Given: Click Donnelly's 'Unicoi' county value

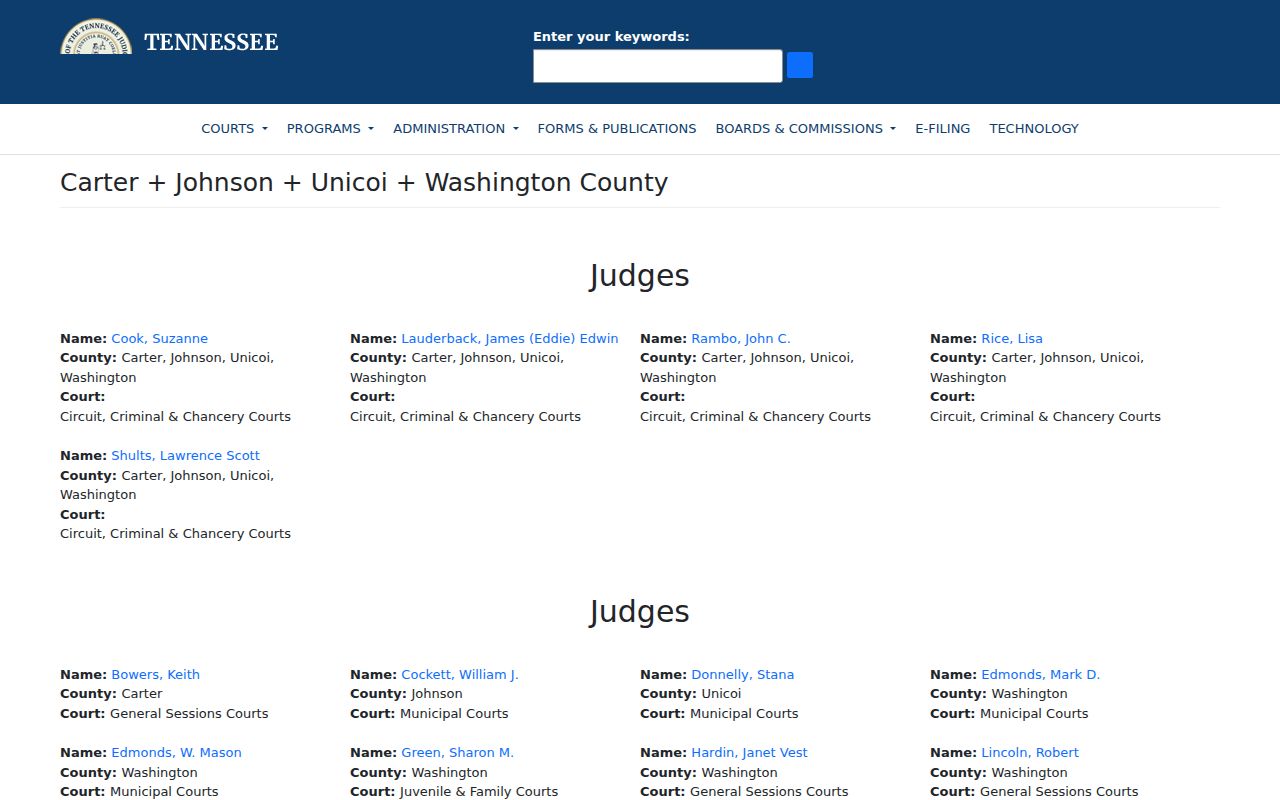Looking at the screenshot, I should (722, 693).
